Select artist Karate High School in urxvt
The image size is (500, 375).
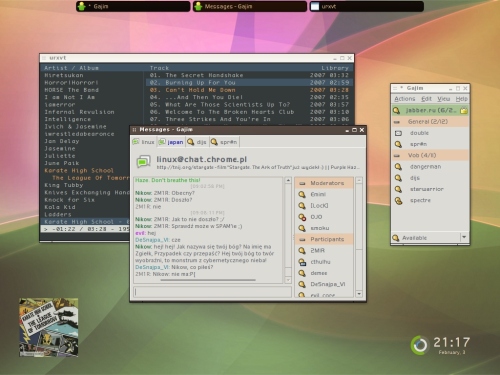[x=79, y=171]
